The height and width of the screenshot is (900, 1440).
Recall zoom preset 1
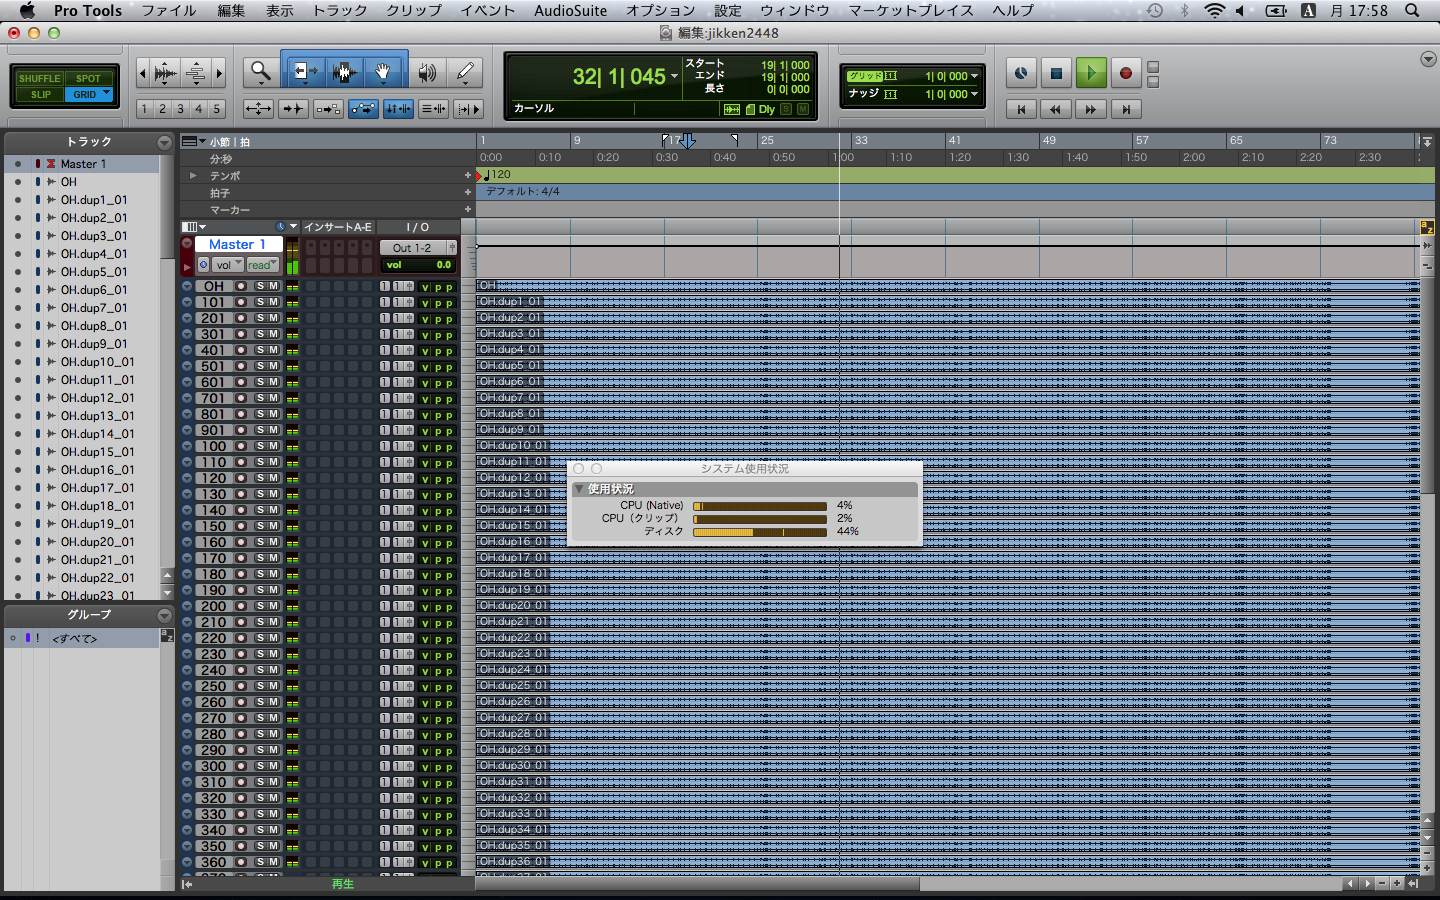[x=144, y=109]
